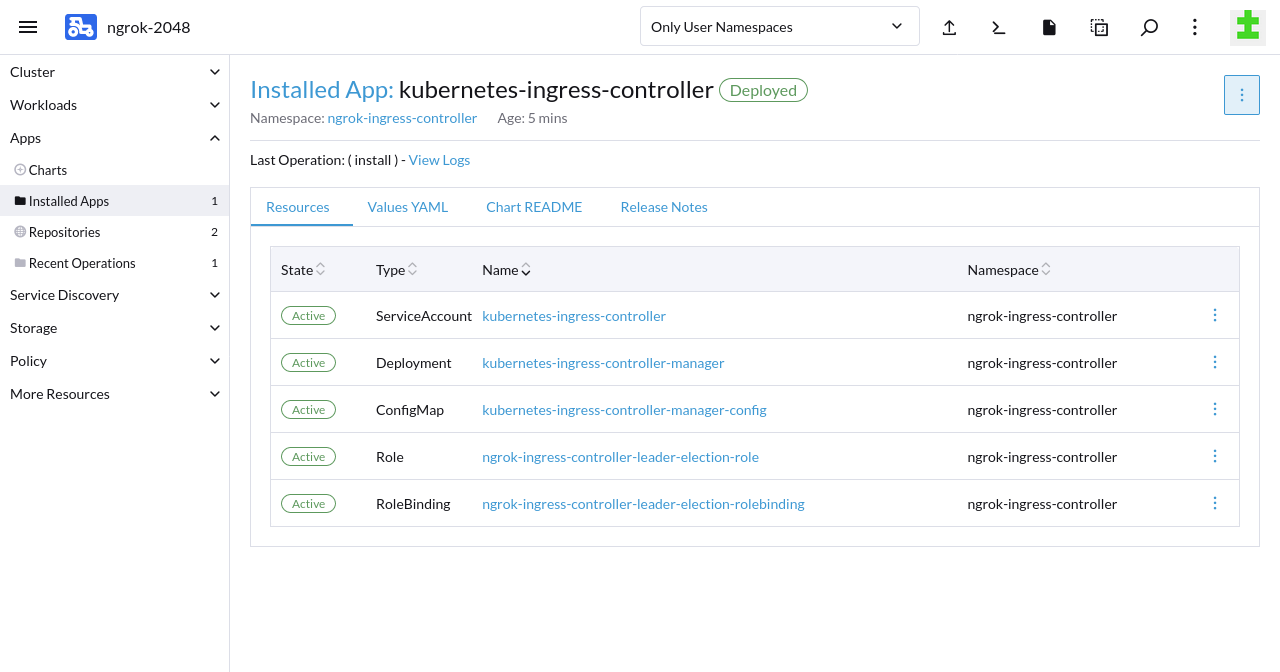Open ngrok-ingress-controller-leader-election-rolebinding link
This screenshot has height=672, width=1280.
(643, 504)
